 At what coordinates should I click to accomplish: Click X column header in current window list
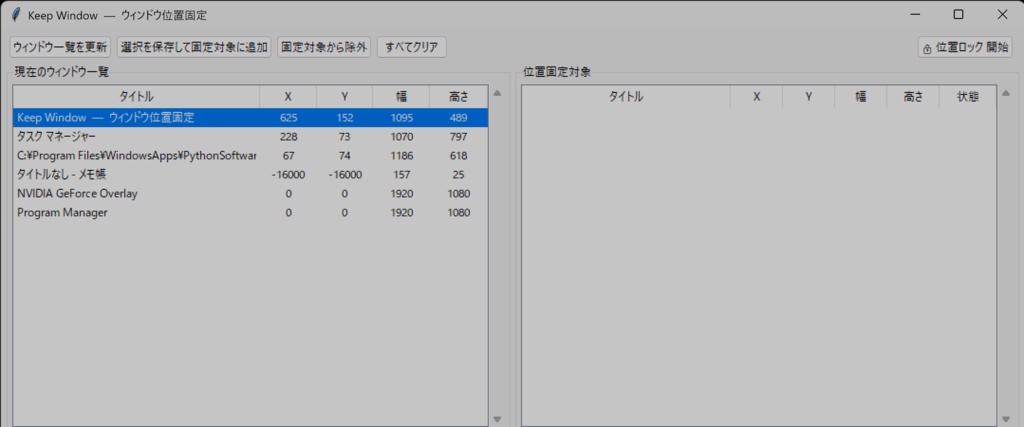click(x=288, y=97)
